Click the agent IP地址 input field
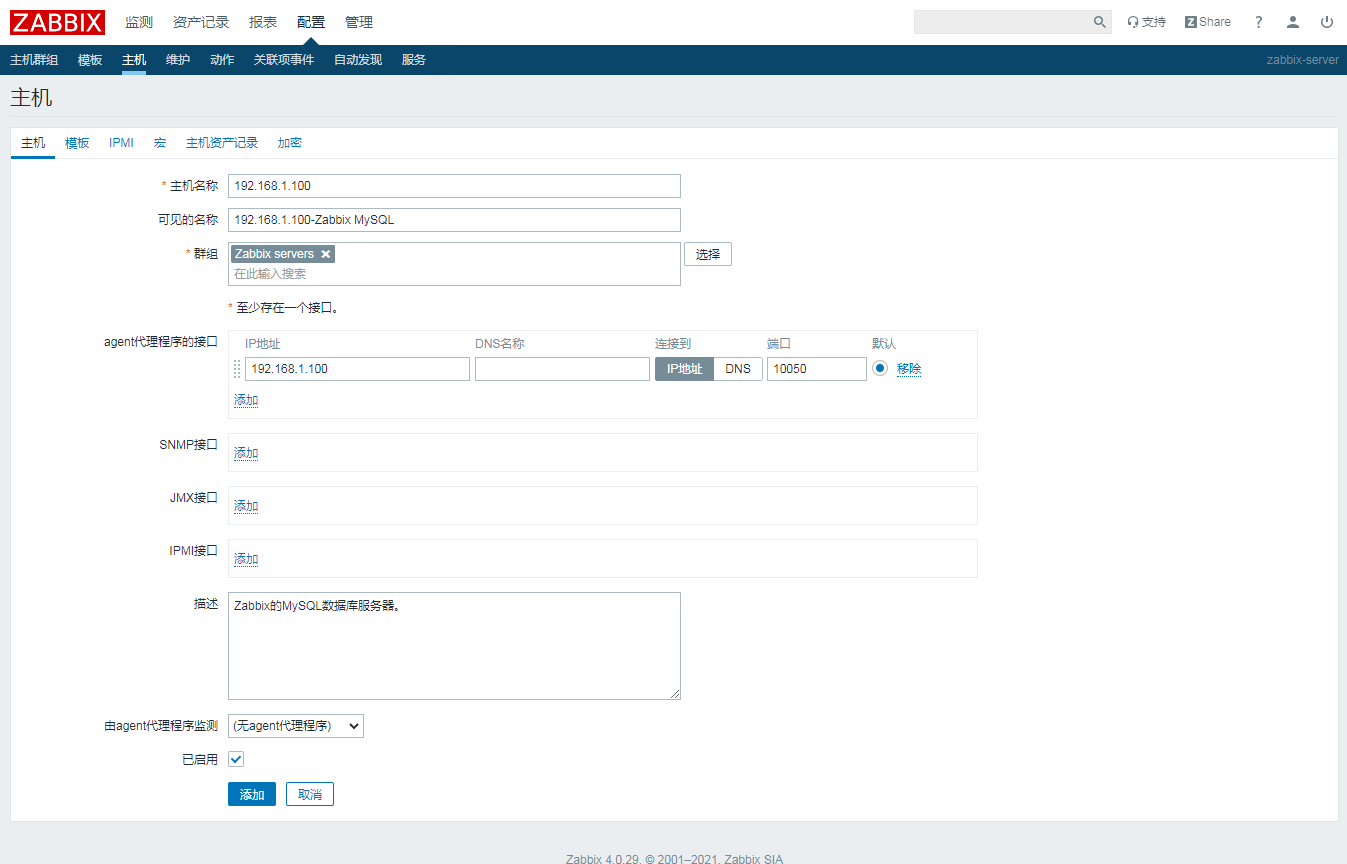This screenshot has height=864, width=1347. (357, 369)
